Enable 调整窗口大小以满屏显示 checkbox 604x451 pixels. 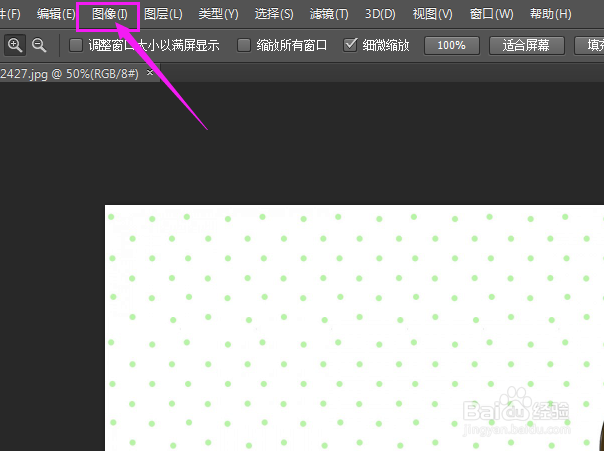pos(76,45)
